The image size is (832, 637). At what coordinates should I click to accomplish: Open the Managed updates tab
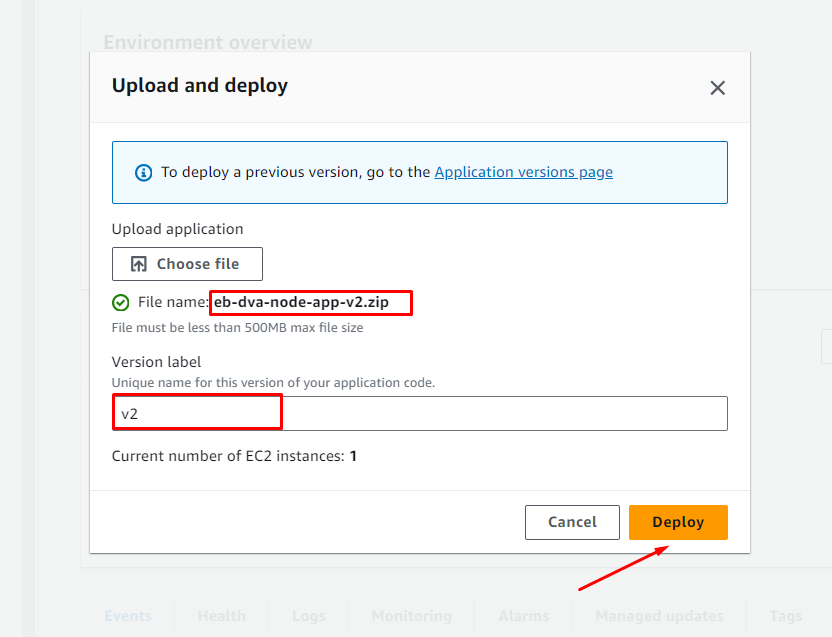(x=659, y=616)
